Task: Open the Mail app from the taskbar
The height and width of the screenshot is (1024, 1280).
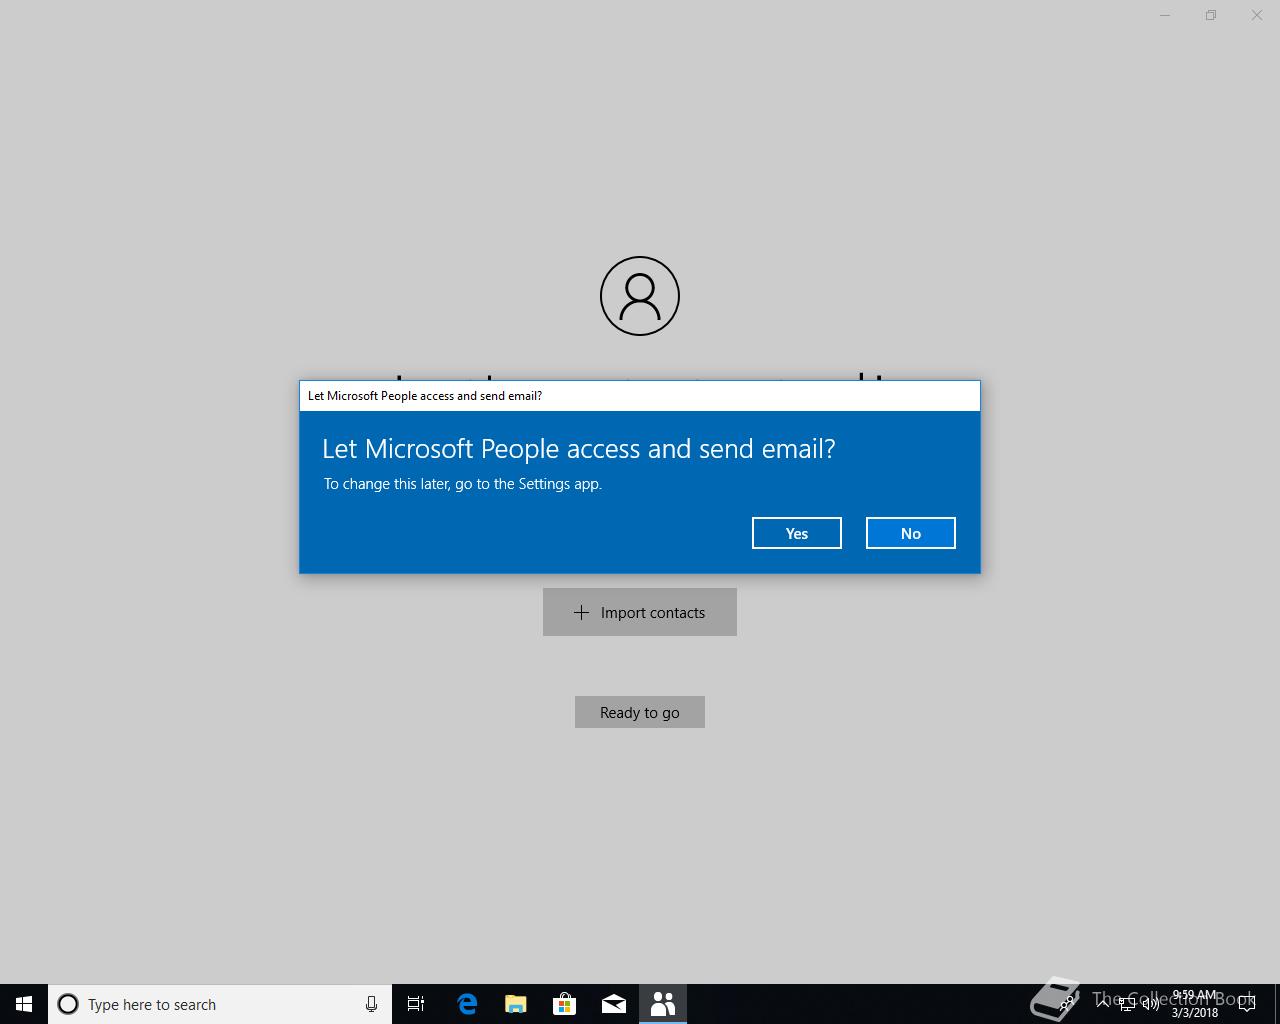Action: 613,1004
